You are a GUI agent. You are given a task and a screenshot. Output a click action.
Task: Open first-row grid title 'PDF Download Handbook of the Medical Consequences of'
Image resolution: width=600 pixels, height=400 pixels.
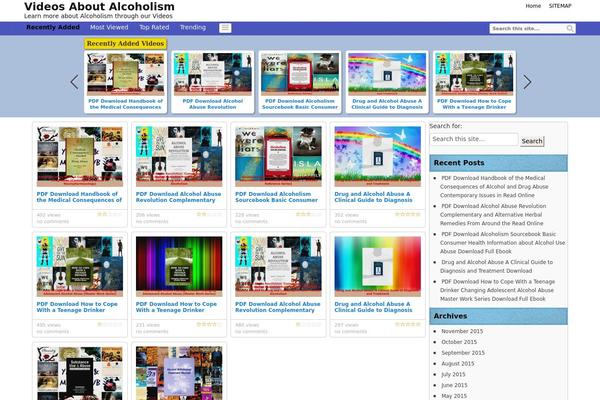click(79, 197)
